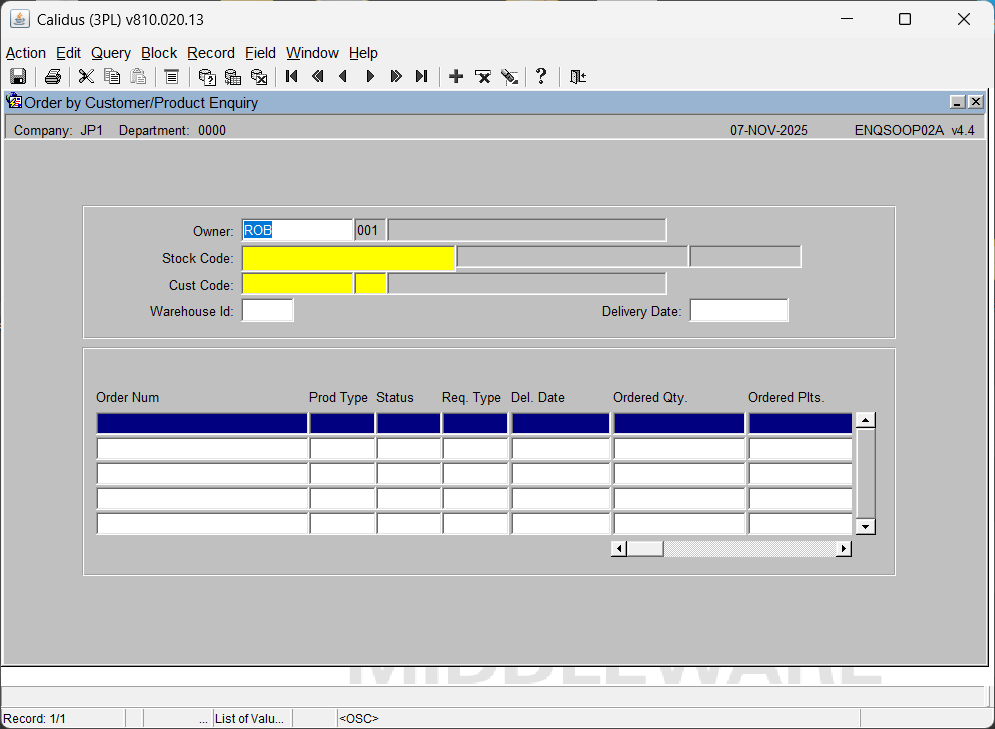Click the Cut scissors icon
This screenshot has height=729, width=995.
click(x=86, y=77)
